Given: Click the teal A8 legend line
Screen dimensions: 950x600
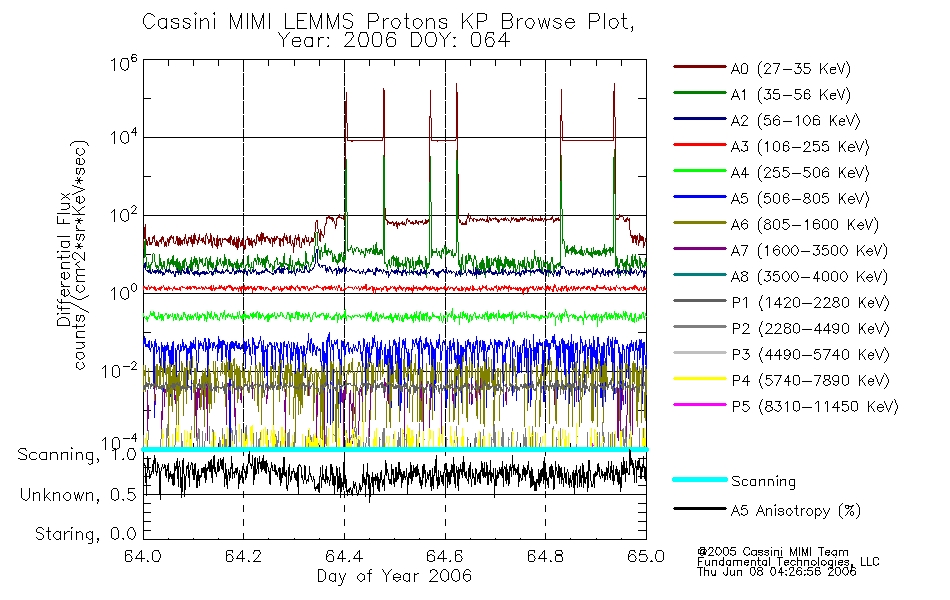Looking at the screenshot, I should [700, 275].
